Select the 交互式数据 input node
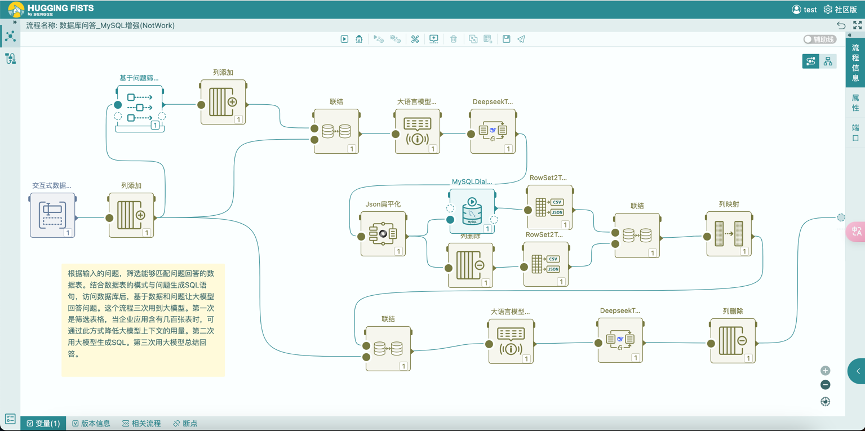866x431 pixels. 52,216
